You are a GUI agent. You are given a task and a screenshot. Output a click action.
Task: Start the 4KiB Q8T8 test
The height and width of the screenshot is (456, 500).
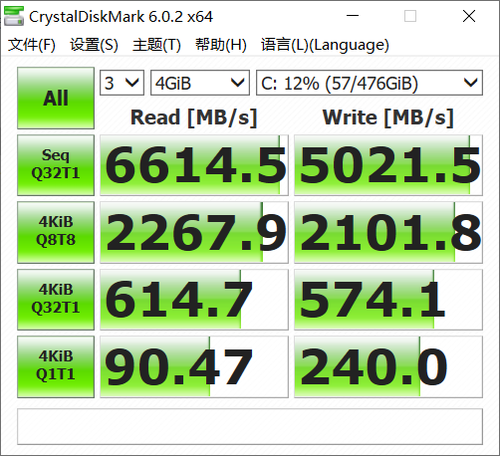pos(56,232)
